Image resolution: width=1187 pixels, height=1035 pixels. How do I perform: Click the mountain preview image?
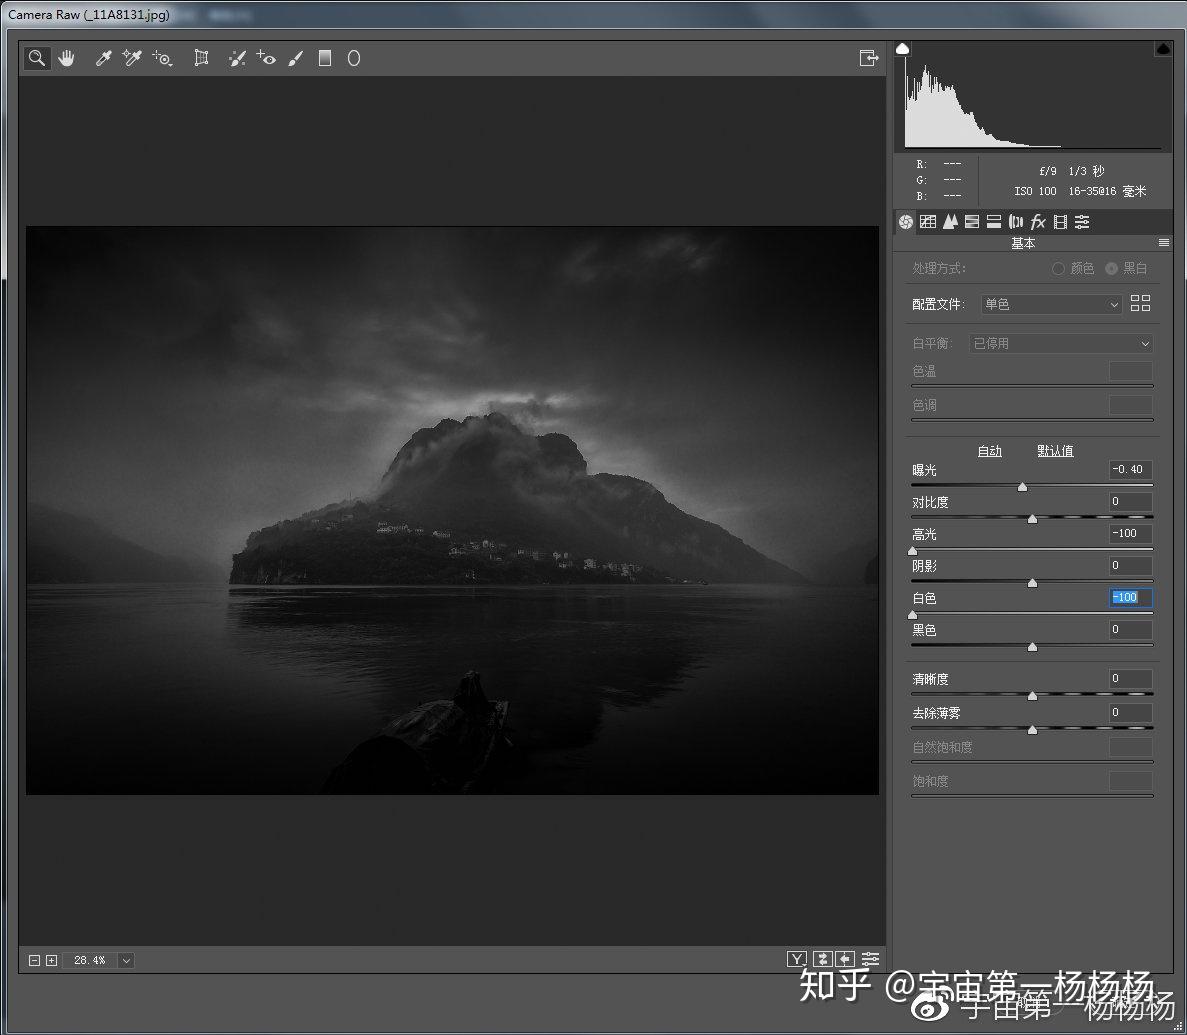pos(453,510)
